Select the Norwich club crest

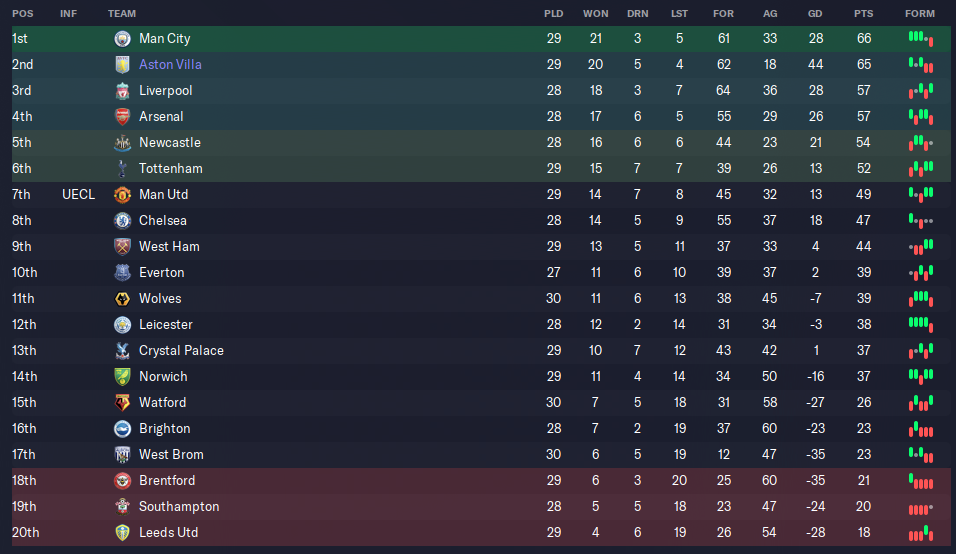click(123, 377)
